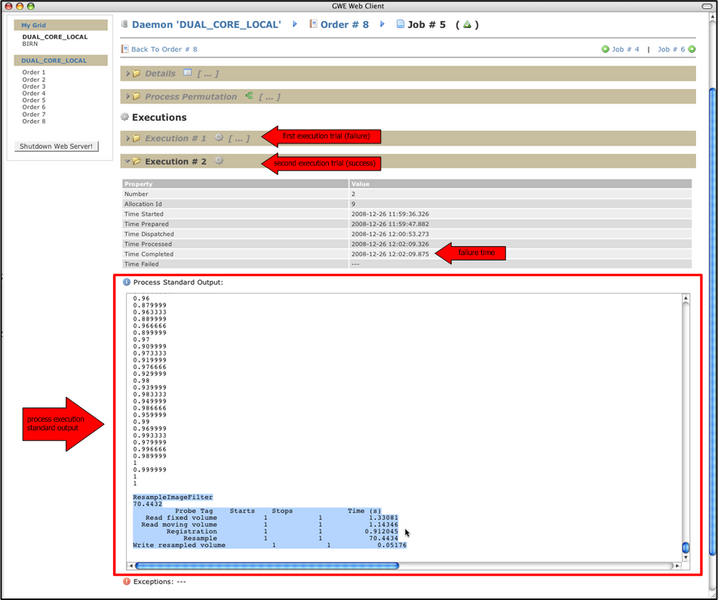Click the gear icon next to Execution # 1

pyautogui.click(x=219, y=137)
